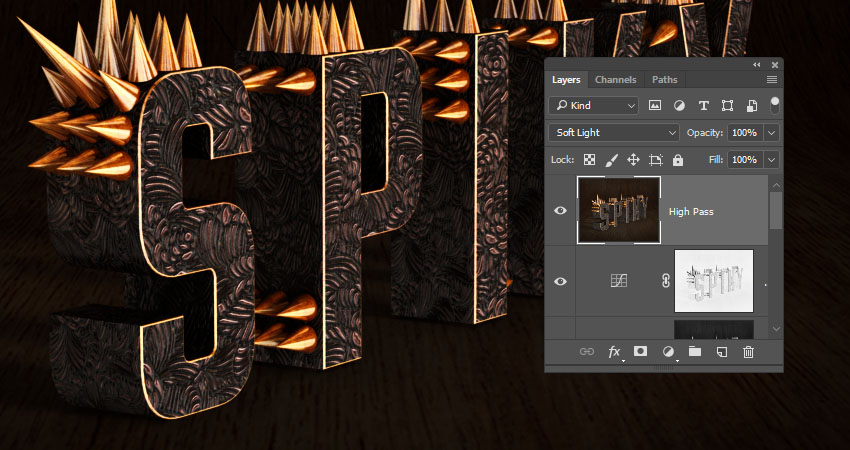Select the Curves adjustment icon
Screen dimensions: 850x450
[x=619, y=281]
